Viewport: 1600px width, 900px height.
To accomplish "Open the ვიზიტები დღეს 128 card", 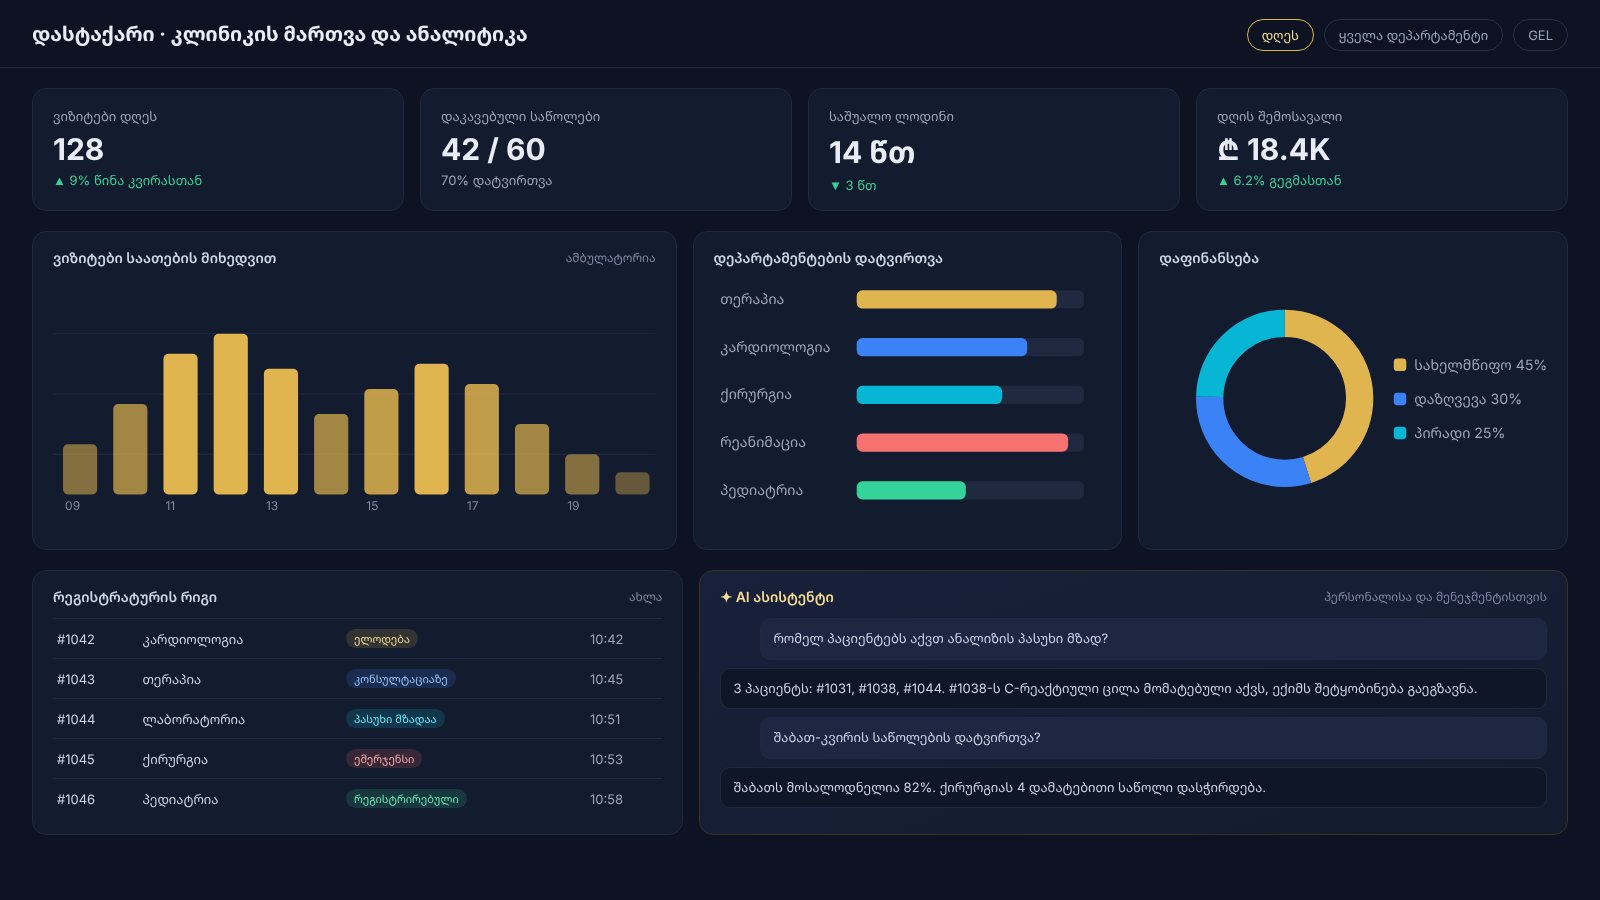I will tap(218, 149).
